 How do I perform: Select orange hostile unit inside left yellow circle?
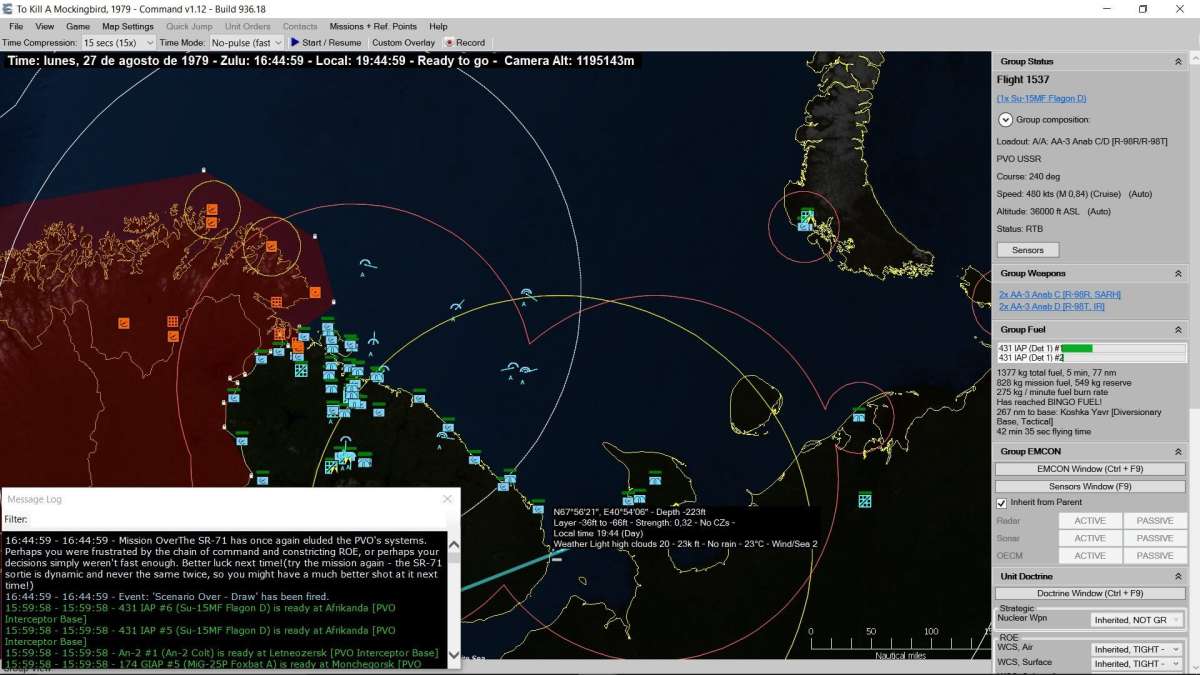pos(212,209)
